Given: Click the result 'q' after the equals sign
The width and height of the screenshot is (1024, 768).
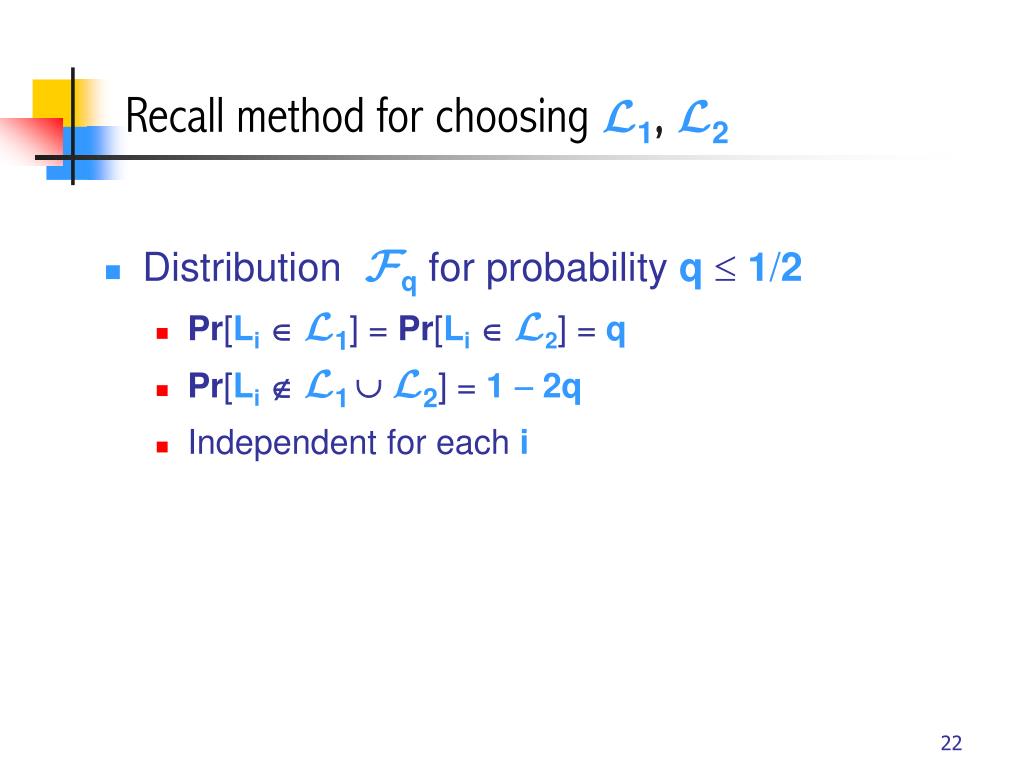Looking at the screenshot, I should click(x=616, y=332).
